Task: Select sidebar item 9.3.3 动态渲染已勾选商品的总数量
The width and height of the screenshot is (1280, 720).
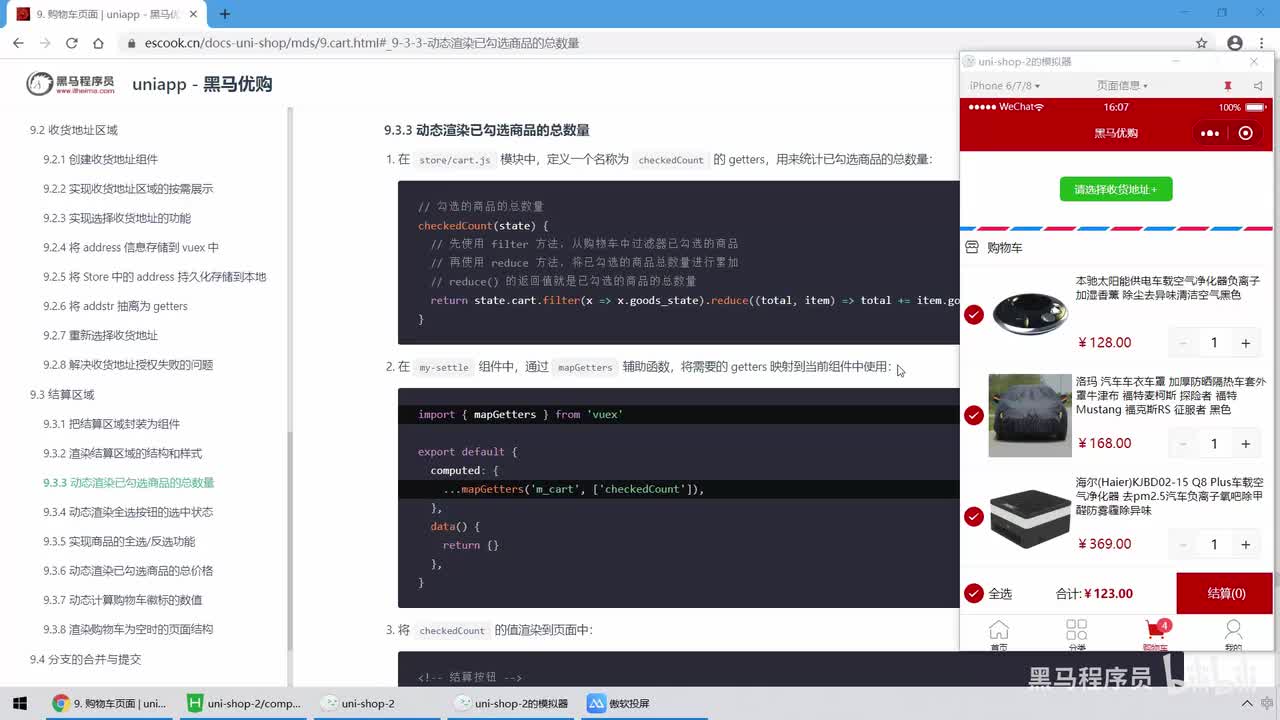Action: [x=128, y=483]
